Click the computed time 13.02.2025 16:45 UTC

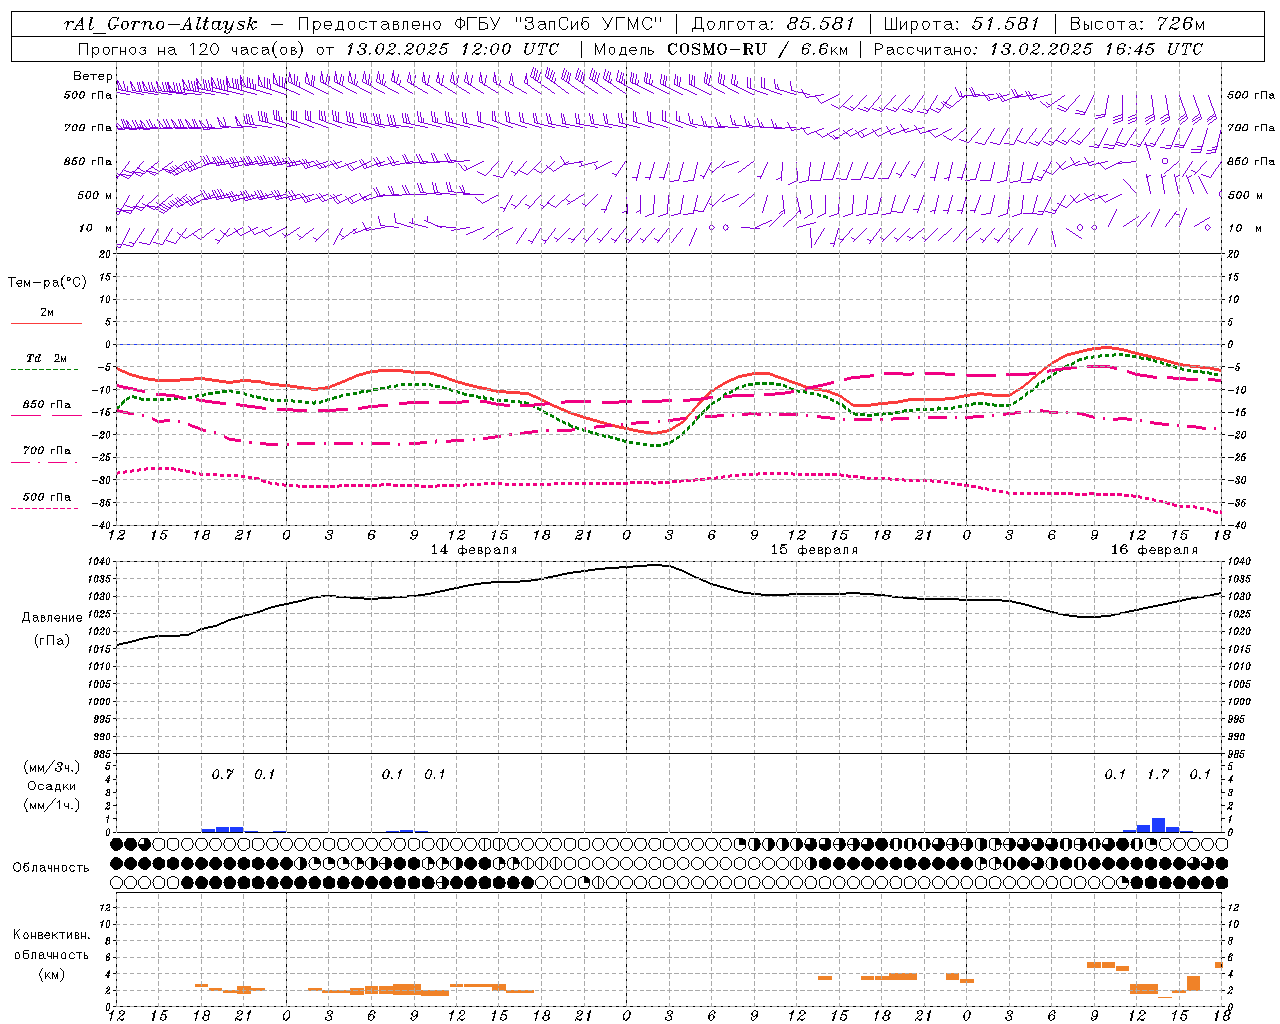click(1096, 49)
